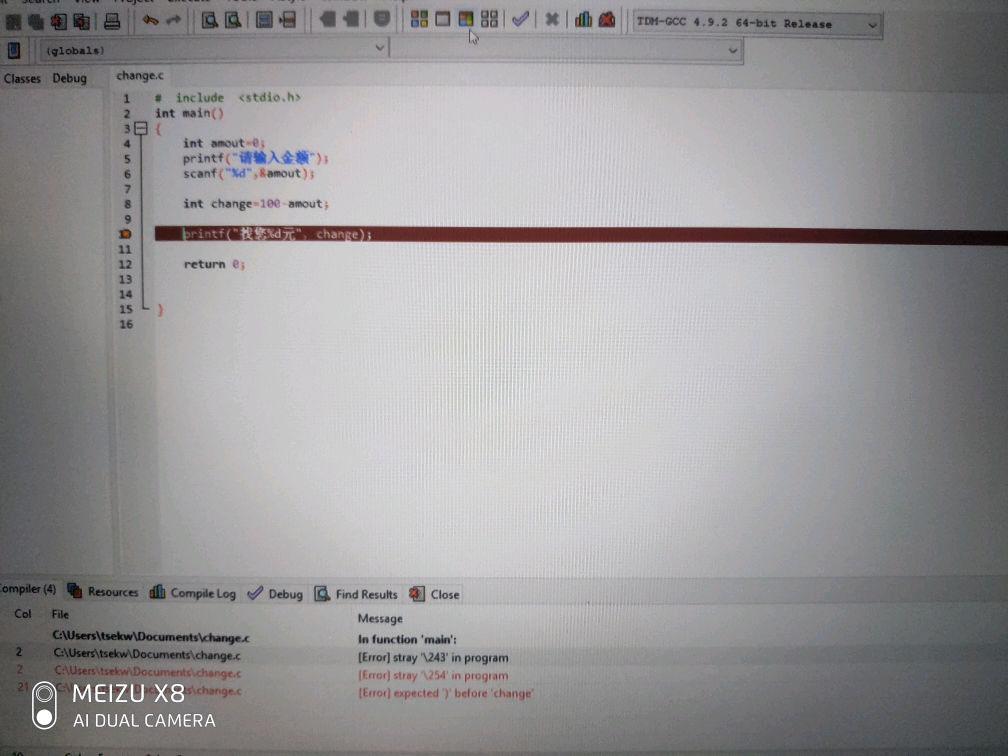
Task: Stop execution with the X icon
Action: coord(552,20)
